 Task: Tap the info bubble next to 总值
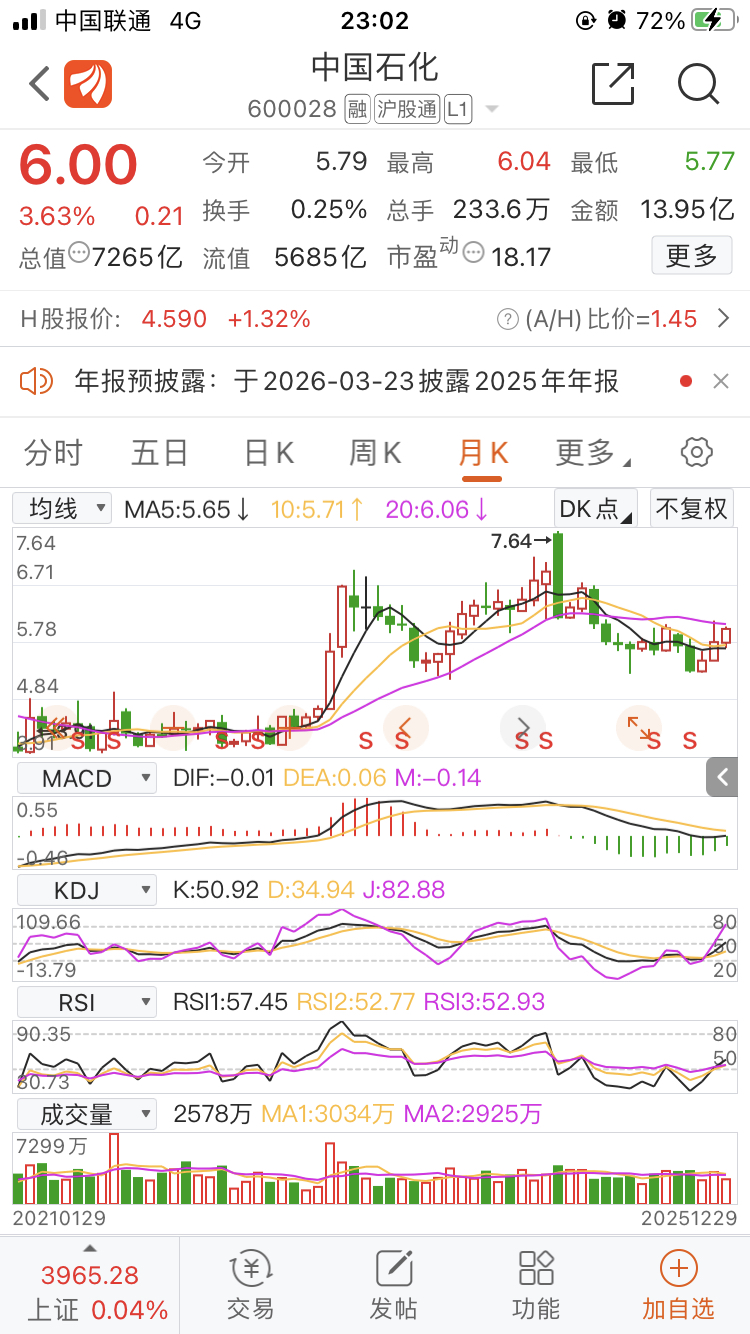[x=78, y=253]
